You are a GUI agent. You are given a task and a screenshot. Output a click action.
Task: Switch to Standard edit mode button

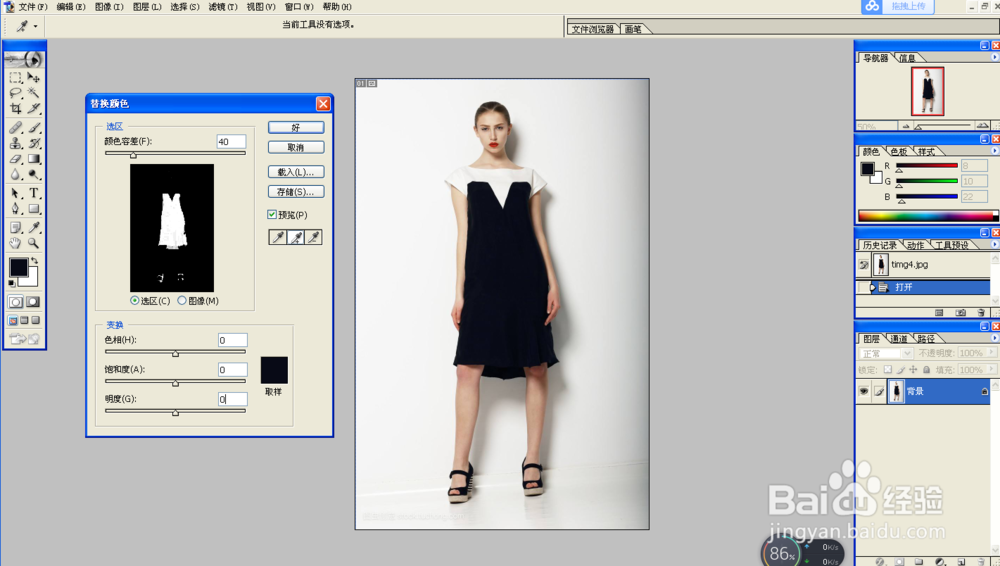(x=16, y=302)
